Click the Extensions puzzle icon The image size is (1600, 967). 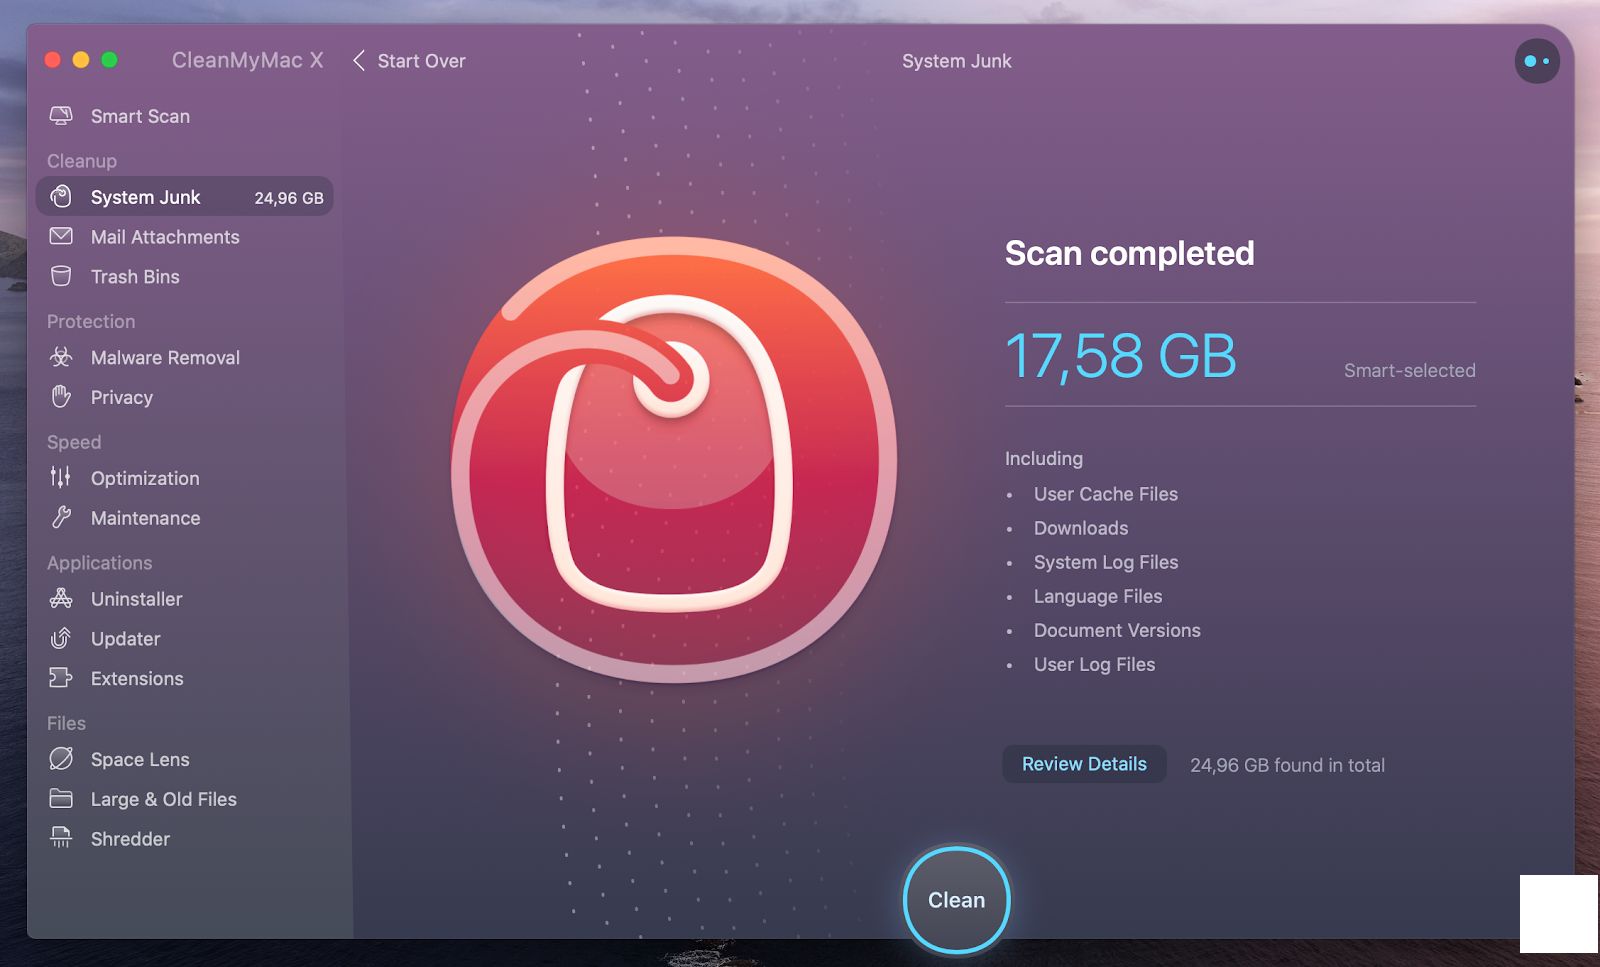click(61, 678)
